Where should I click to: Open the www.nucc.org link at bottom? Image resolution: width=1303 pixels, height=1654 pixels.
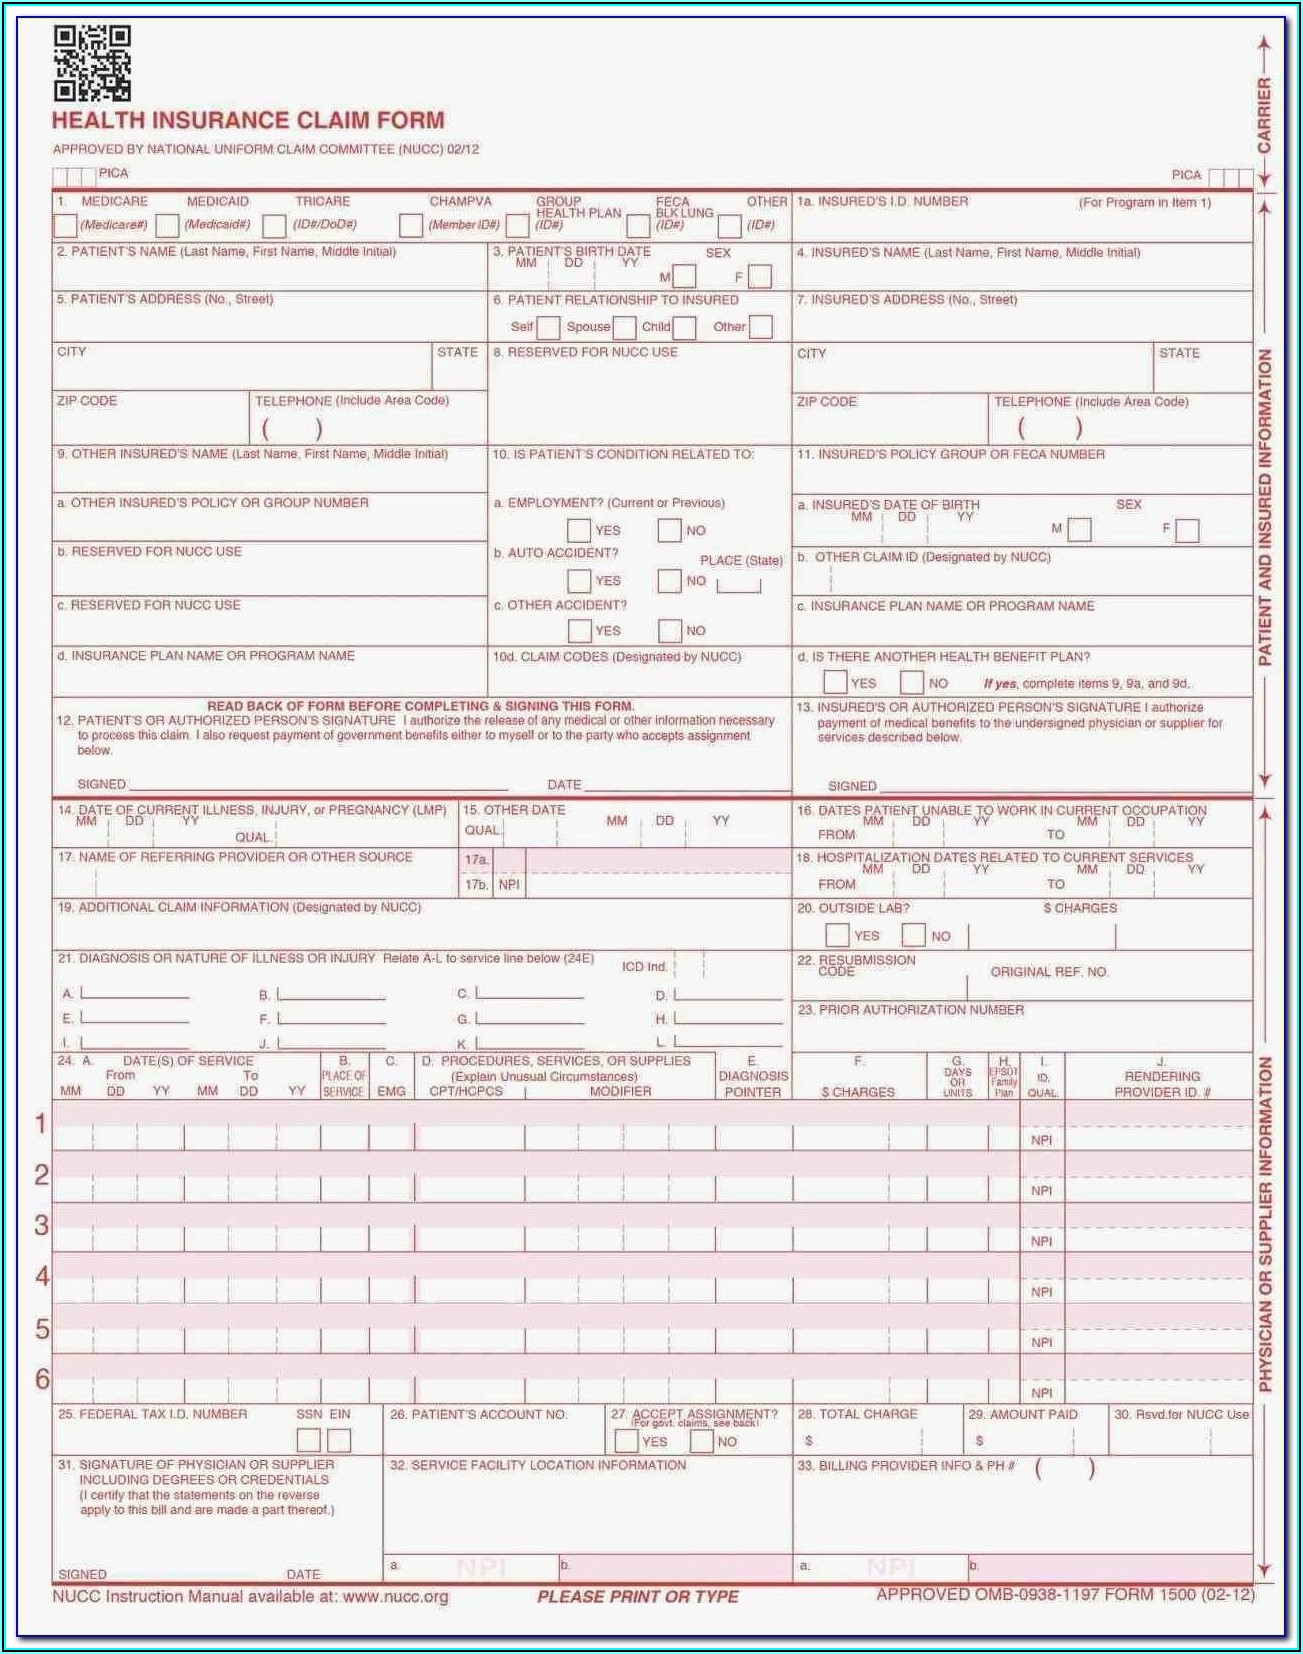pyautogui.click(x=395, y=1596)
